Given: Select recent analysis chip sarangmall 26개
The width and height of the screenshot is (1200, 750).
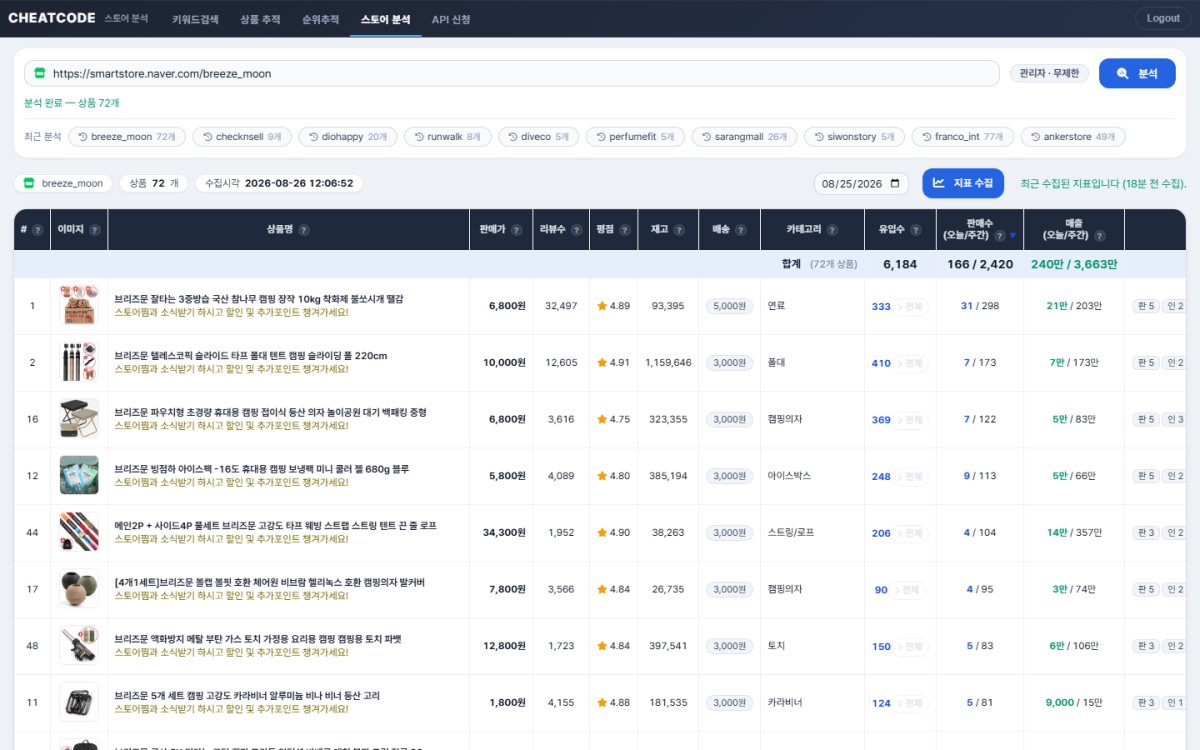Looking at the screenshot, I should (743, 137).
